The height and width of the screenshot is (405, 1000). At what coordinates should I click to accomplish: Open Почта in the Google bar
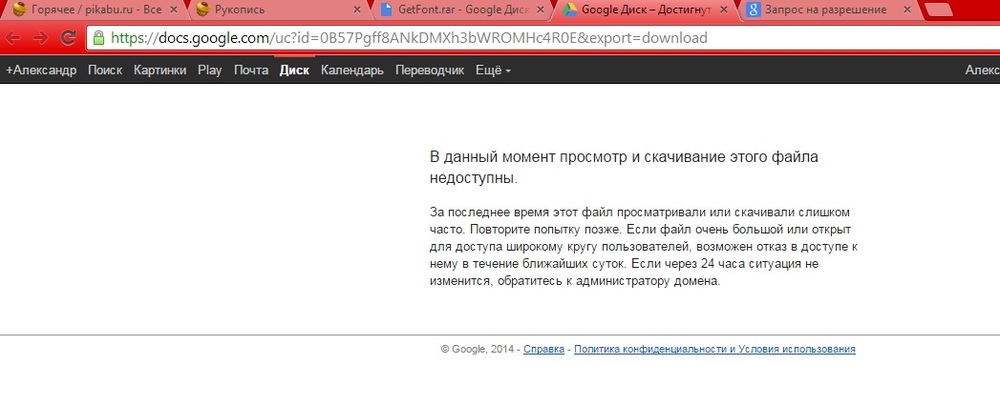[251, 71]
